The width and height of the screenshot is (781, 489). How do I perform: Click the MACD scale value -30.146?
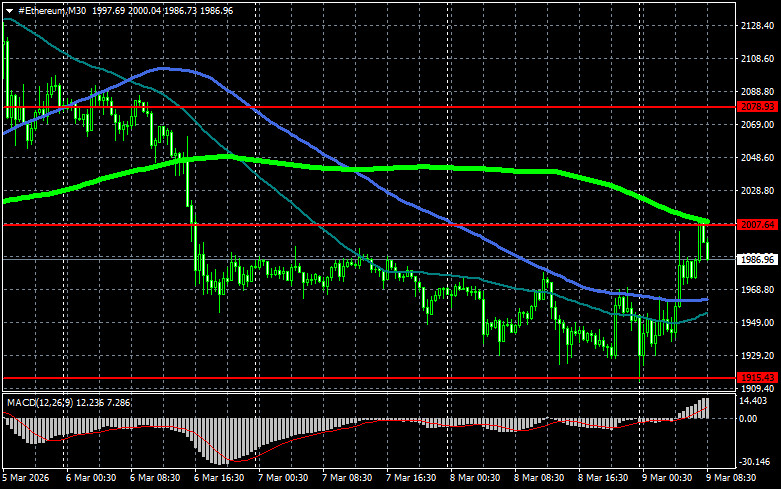(x=755, y=462)
